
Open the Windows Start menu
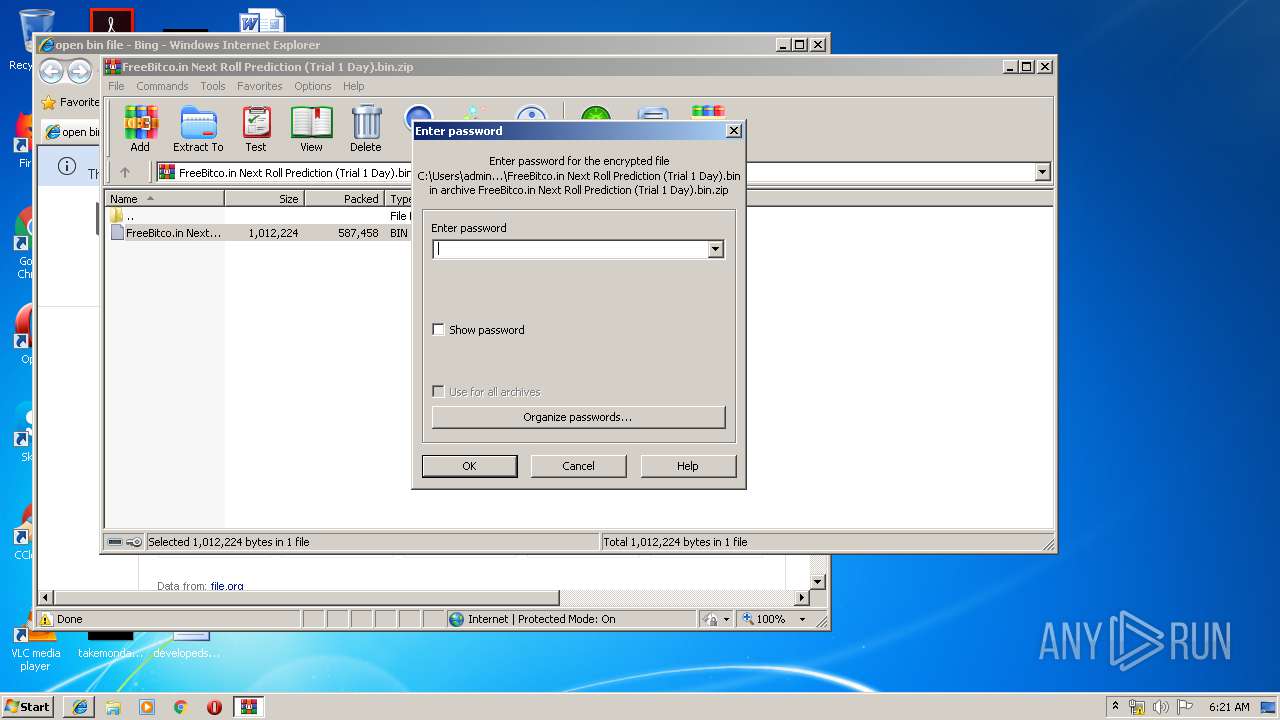pyautogui.click(x=27, y=706)
